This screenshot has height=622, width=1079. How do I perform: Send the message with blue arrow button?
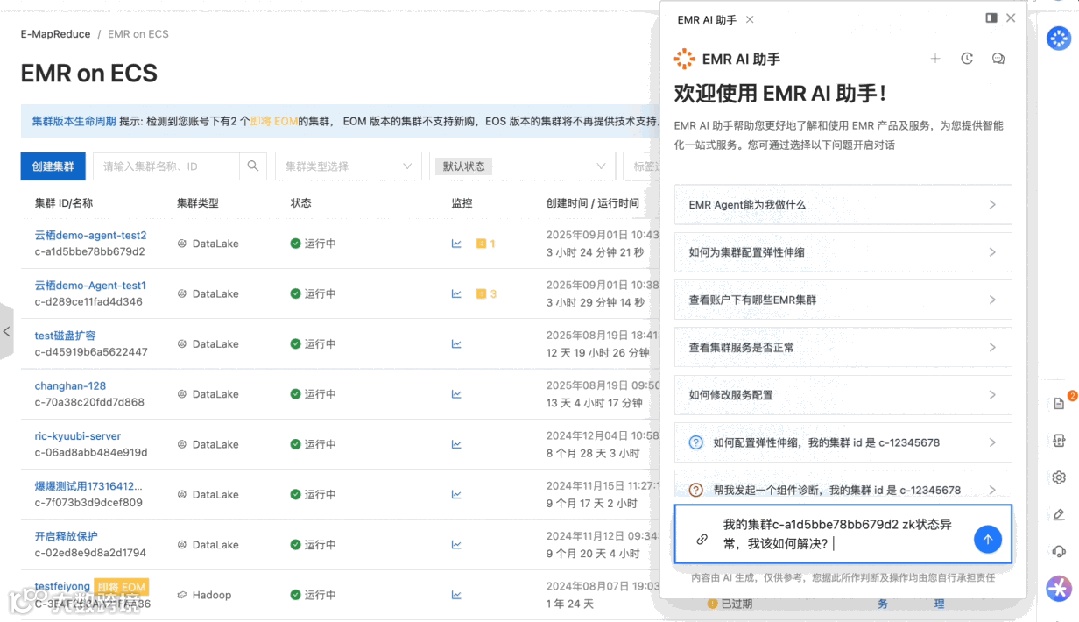[x=987, y=539]
